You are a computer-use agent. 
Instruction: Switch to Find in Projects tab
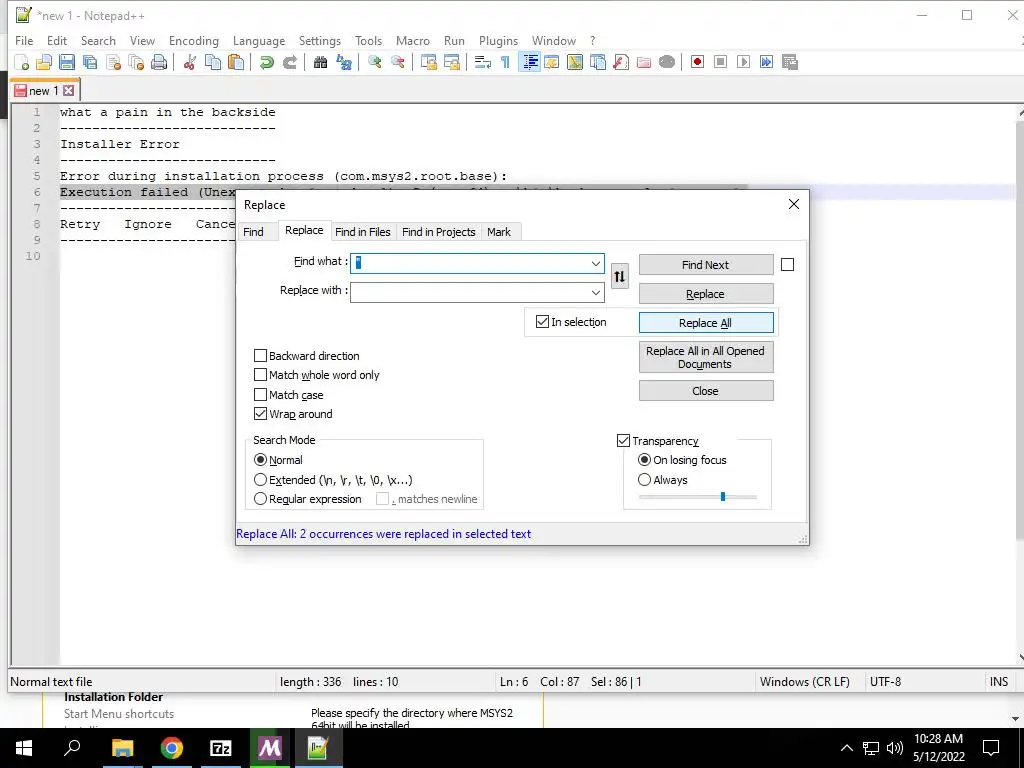439,232
